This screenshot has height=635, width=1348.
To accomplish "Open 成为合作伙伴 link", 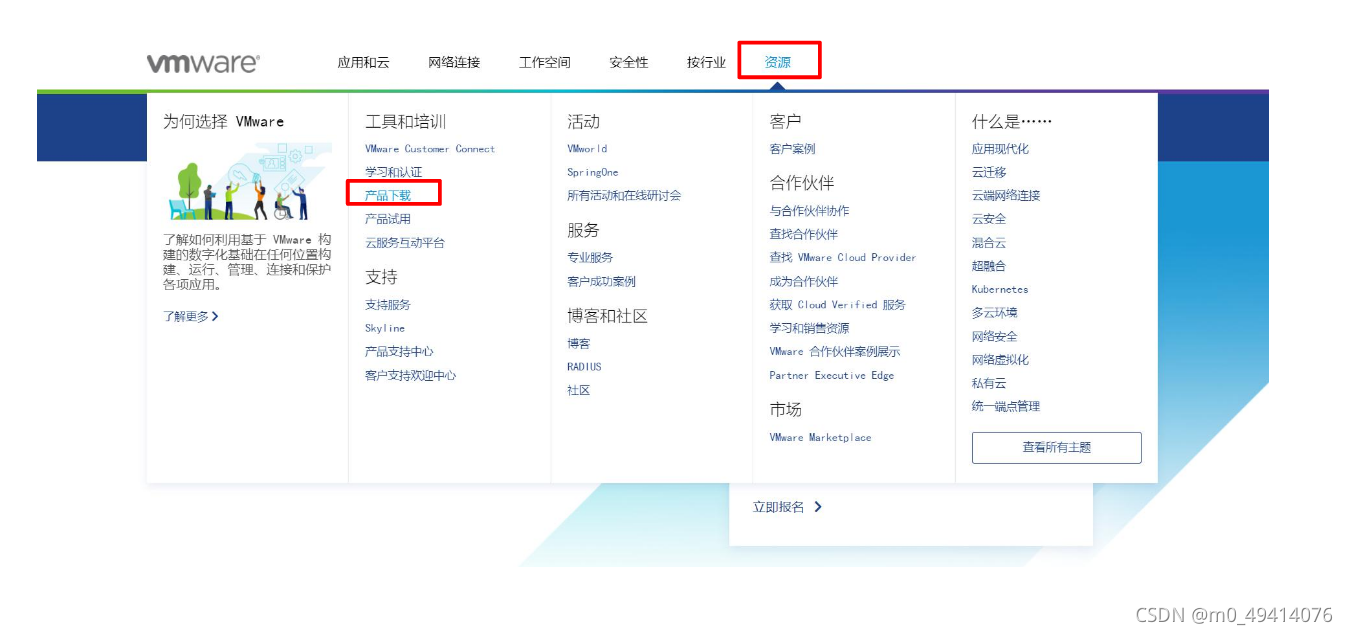I will tap(804, 281).
